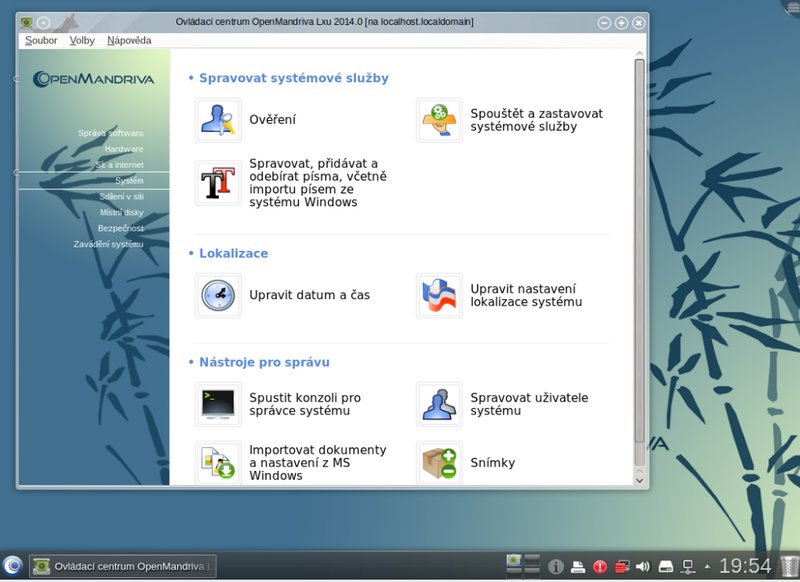
Task: Click the red exclamation update alert icon
Action: click(599, 566)
